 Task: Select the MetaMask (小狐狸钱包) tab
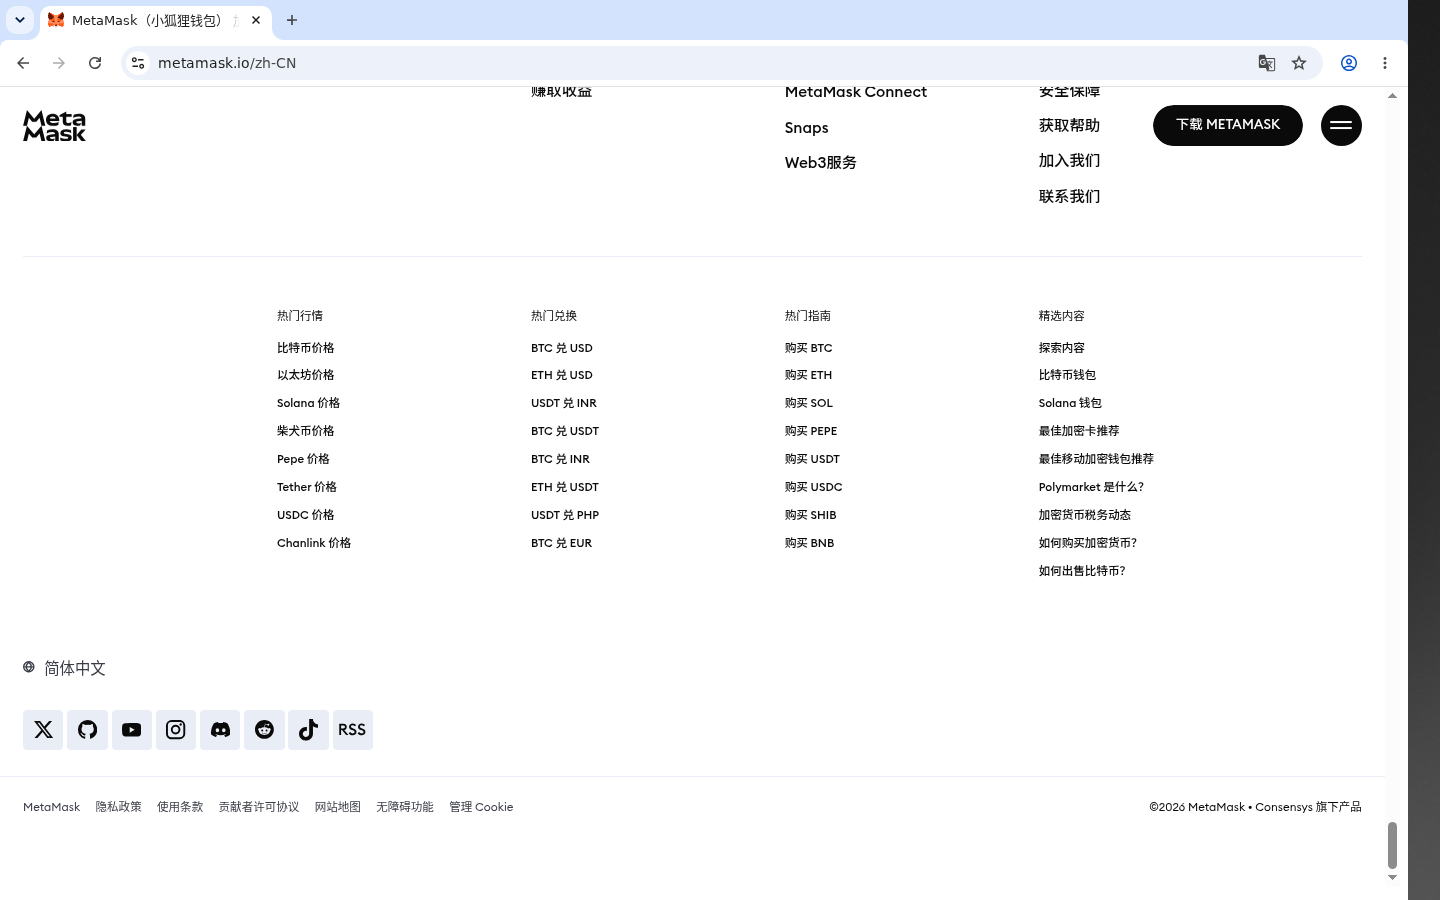[155, 21]
